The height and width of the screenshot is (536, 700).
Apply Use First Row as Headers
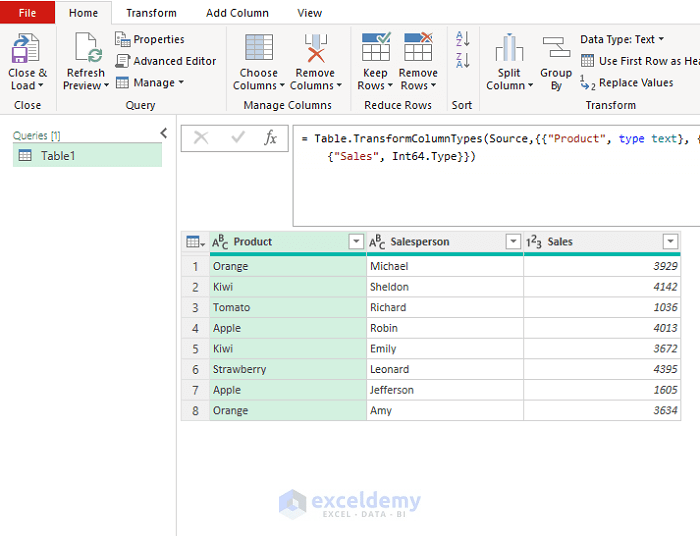[x=640, y=61]
